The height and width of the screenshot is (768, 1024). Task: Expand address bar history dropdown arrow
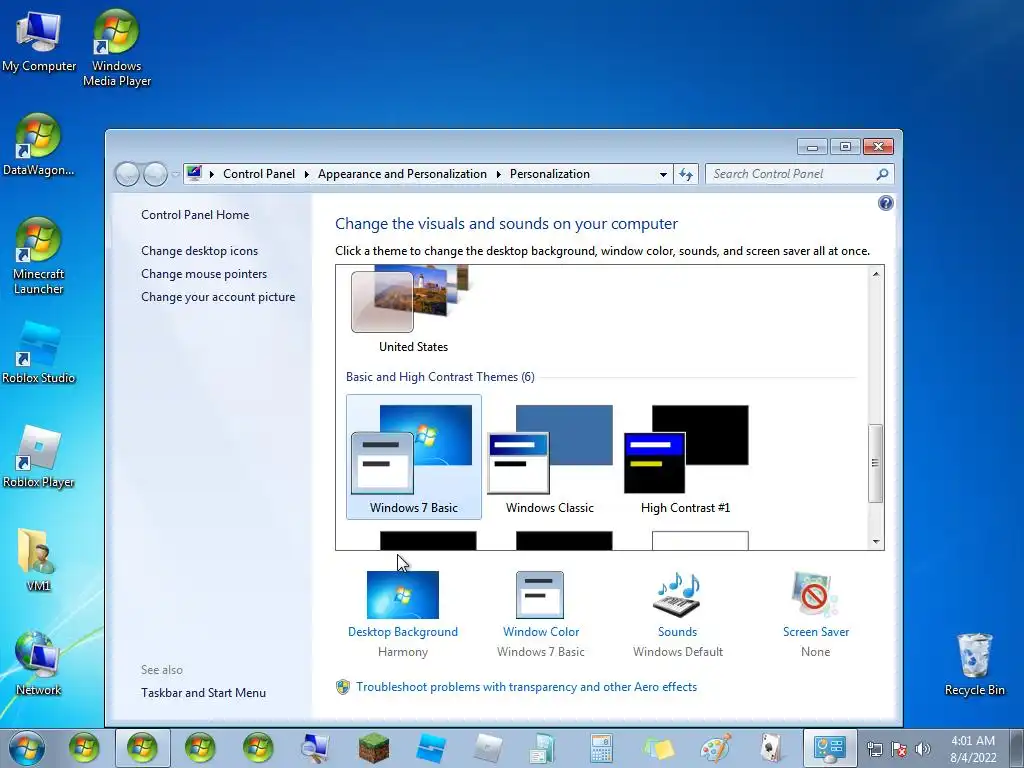(x=664, y=174)
